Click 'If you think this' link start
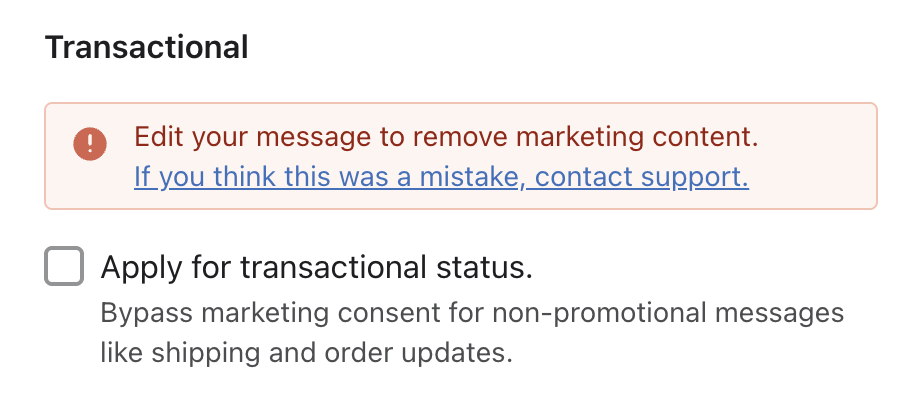The height and width of the screenshot is (414, 910). (x=212, y=178)
